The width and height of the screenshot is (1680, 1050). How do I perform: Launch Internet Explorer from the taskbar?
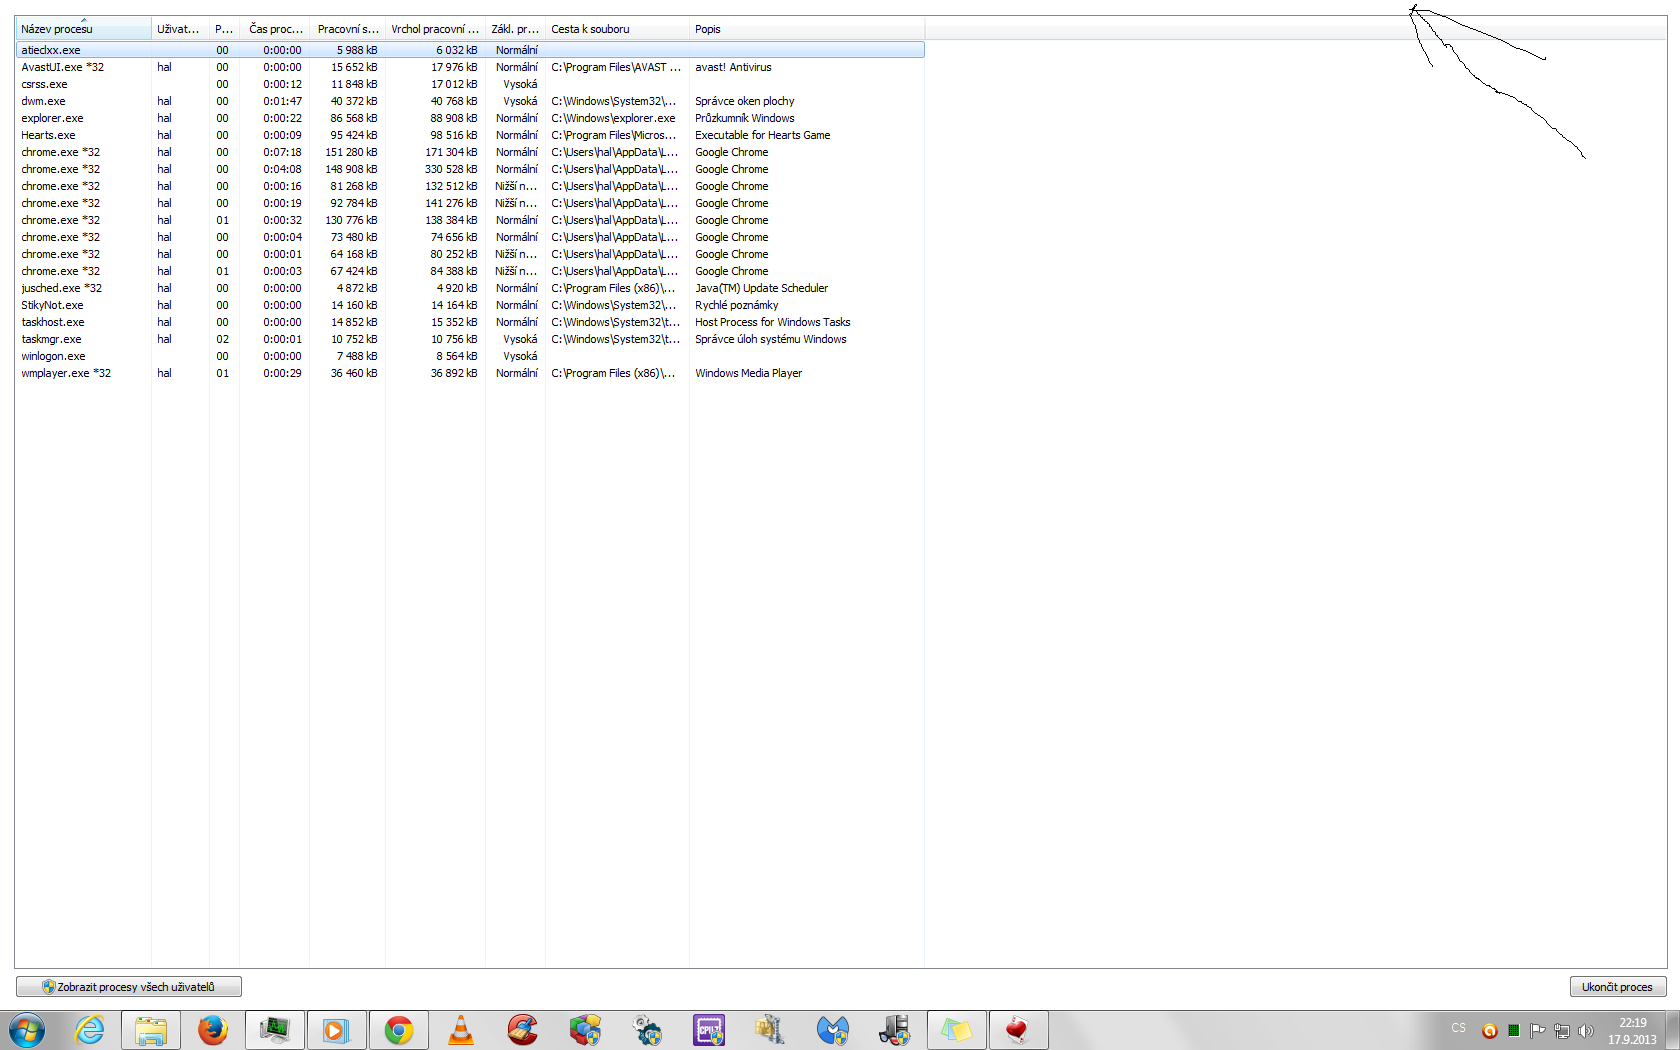click(90, 1030)
